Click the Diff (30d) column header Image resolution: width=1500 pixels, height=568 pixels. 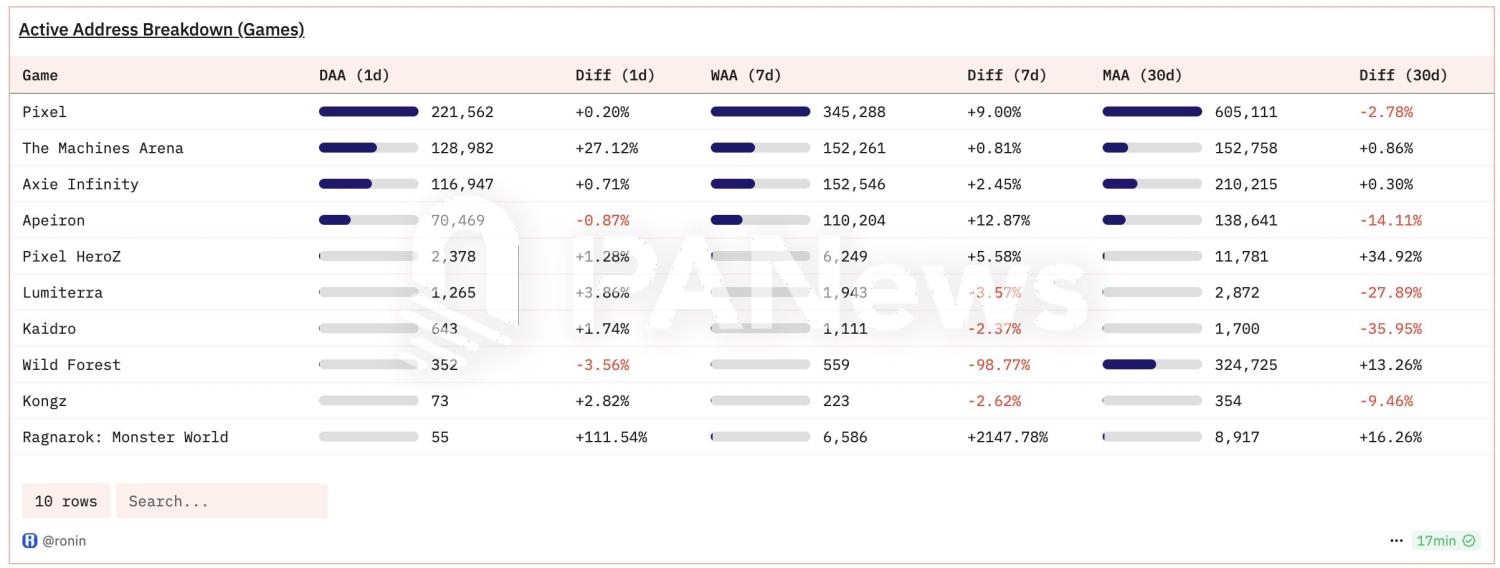(1403, 75)
